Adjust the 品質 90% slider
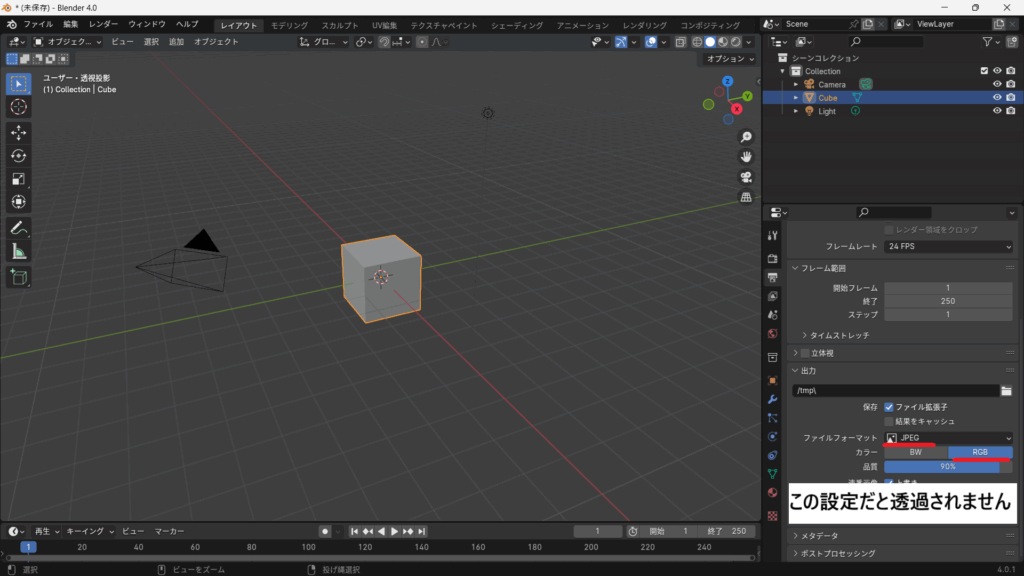 click(x=948, y=466)
